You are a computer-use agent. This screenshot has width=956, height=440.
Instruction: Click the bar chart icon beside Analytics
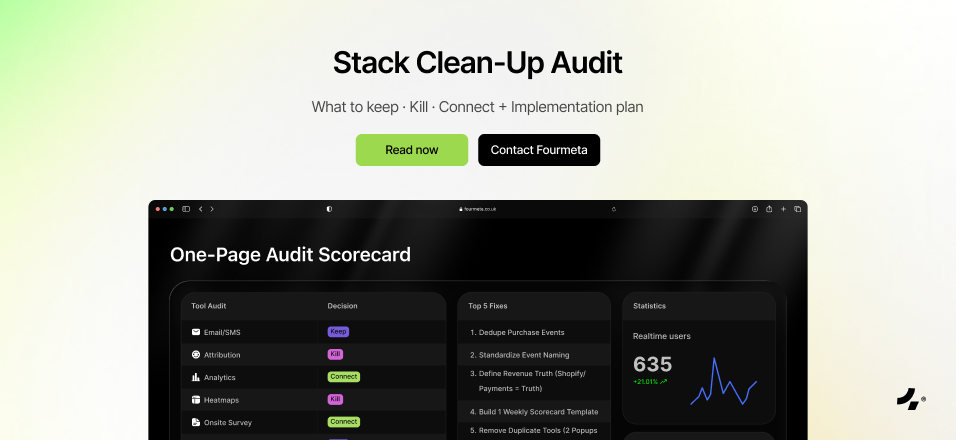tap(196, 377)
